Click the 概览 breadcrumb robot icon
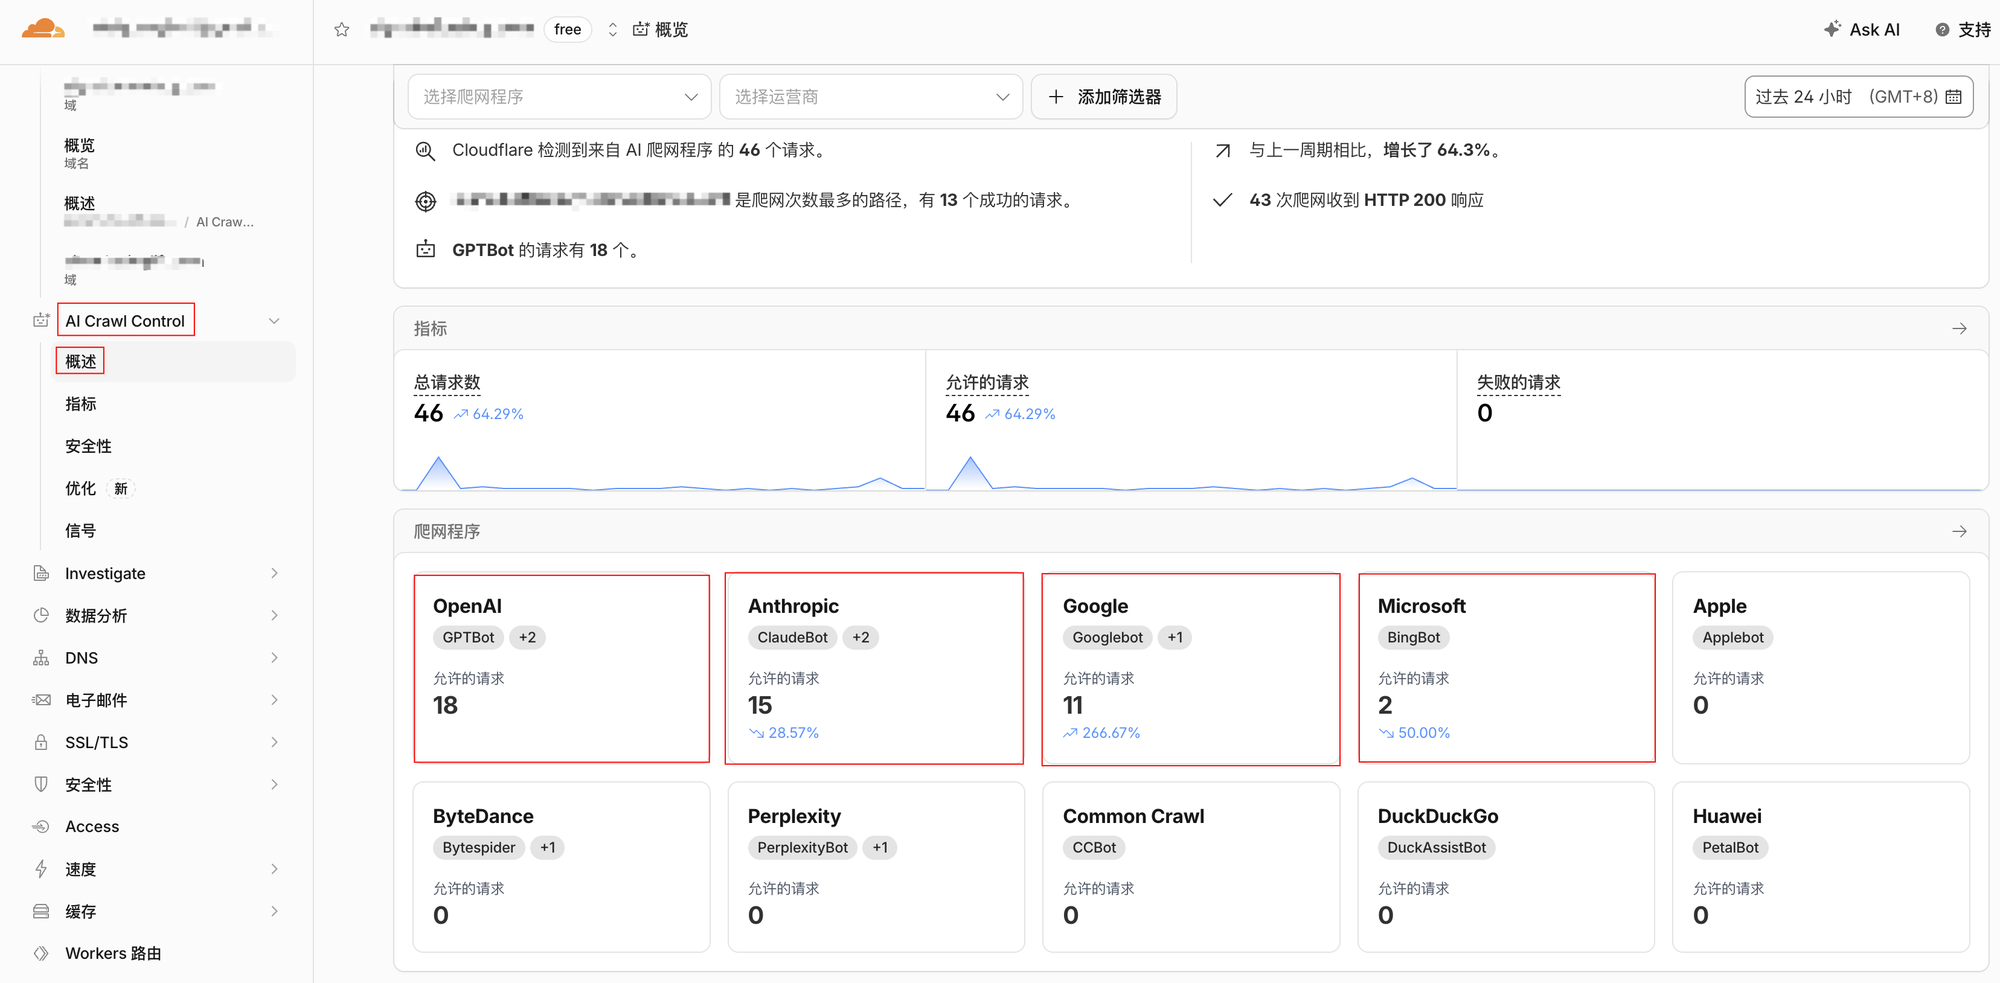This screenshot has width=2000, height=983. point(641,29)
